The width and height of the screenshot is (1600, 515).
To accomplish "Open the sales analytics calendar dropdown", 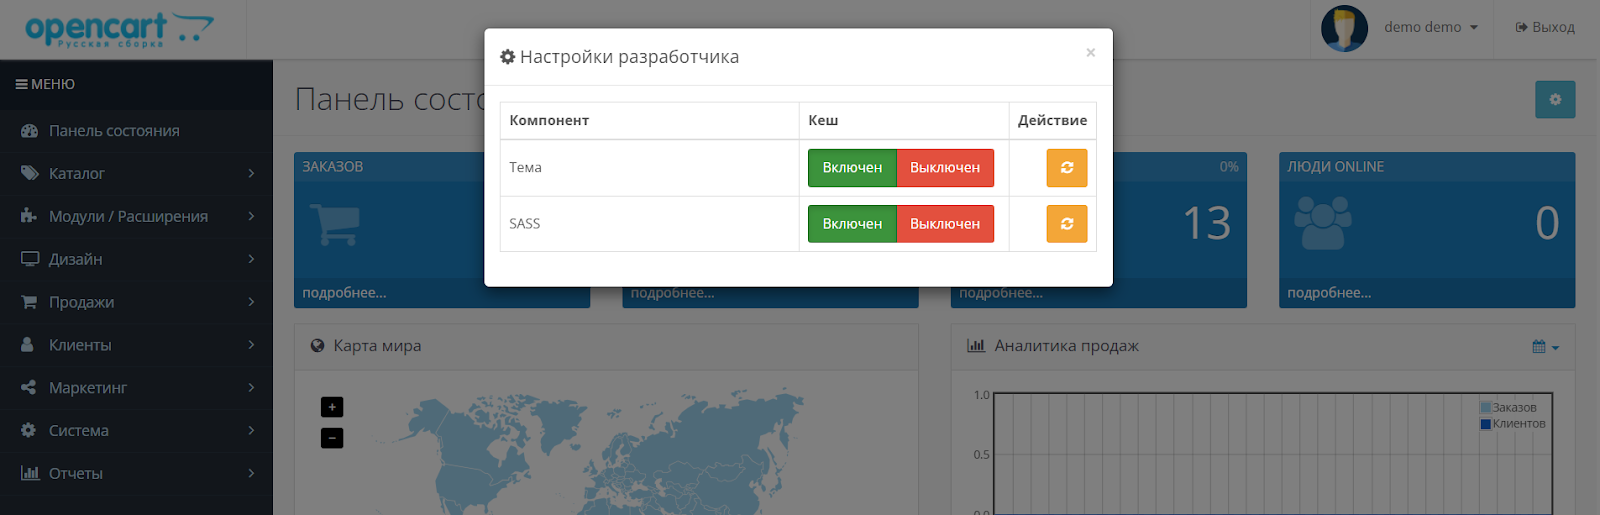I will [1545, 347].
